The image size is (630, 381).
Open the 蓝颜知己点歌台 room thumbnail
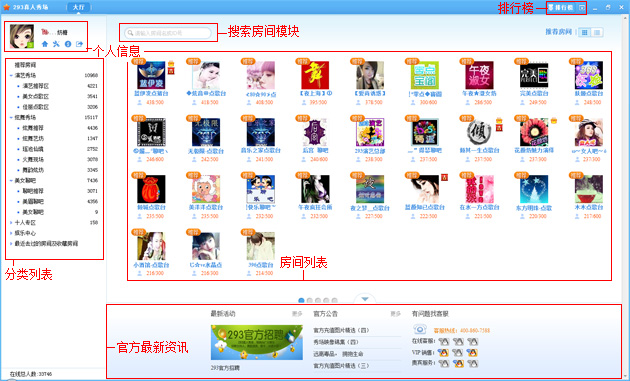click(424, 189)
